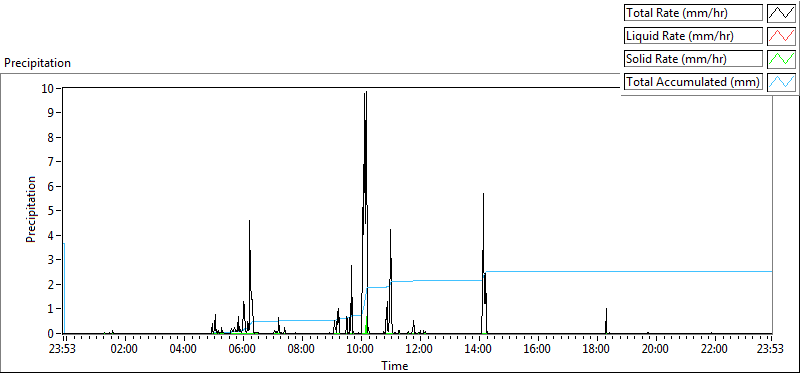This screenshot has height=373, width=800.
Task: Click the blue Total Accumulated line icon
Action: pos(781,82)
